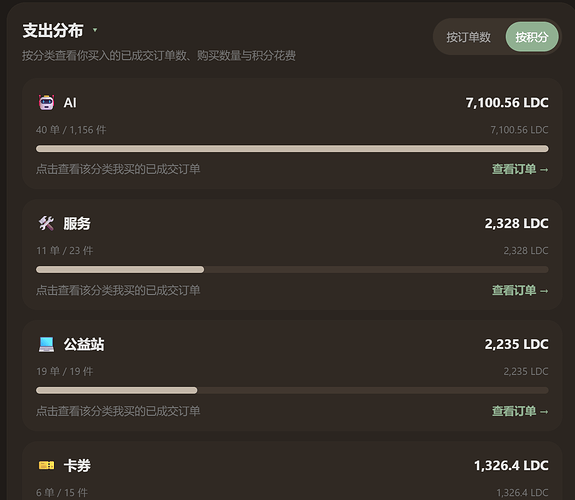575x500 pixels.
Task: Select the 卡券 category title
Action: pyautogui.click(x=77, y=465)
